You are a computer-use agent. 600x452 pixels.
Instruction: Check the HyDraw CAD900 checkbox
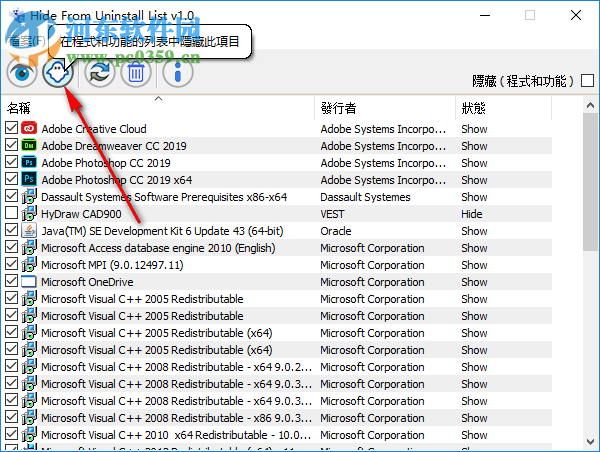[11, 213]
